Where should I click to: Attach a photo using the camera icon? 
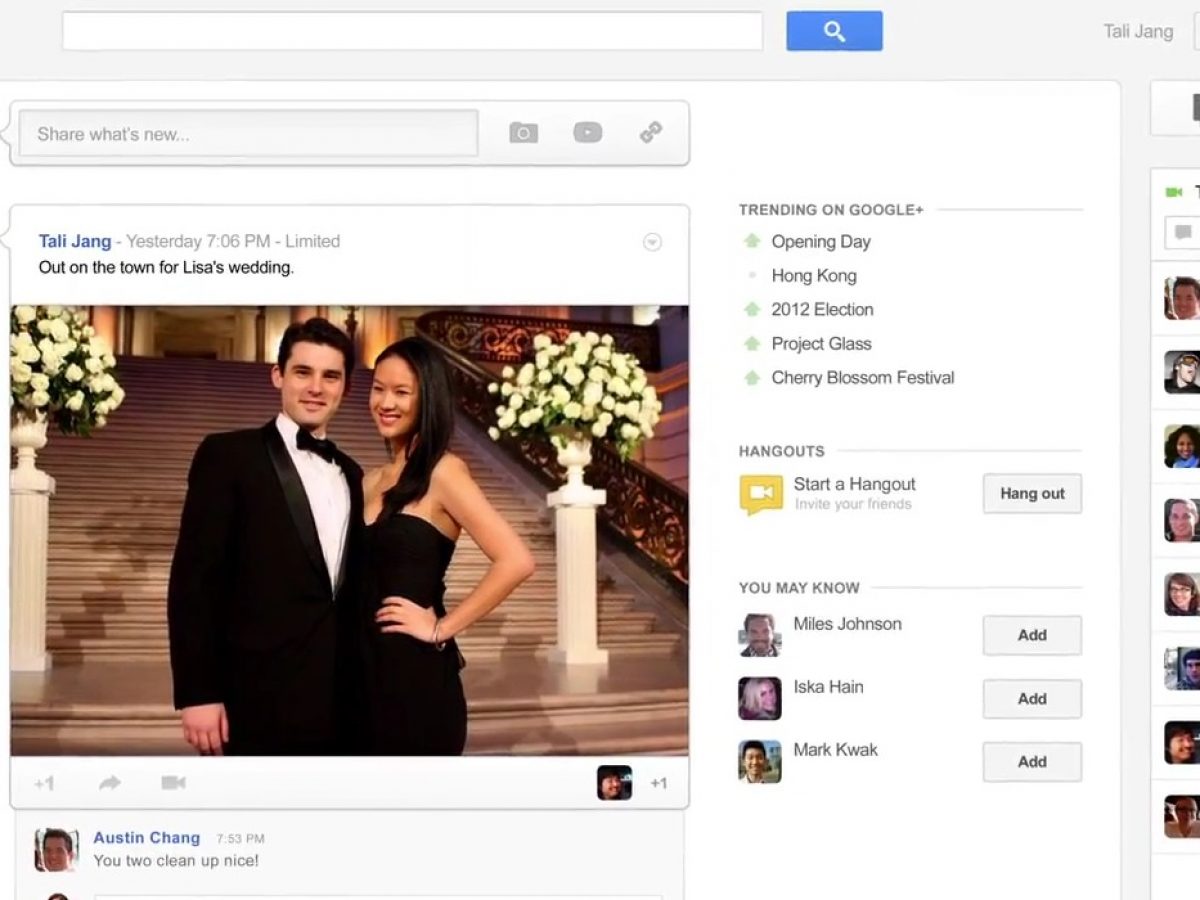coord(523,133)
